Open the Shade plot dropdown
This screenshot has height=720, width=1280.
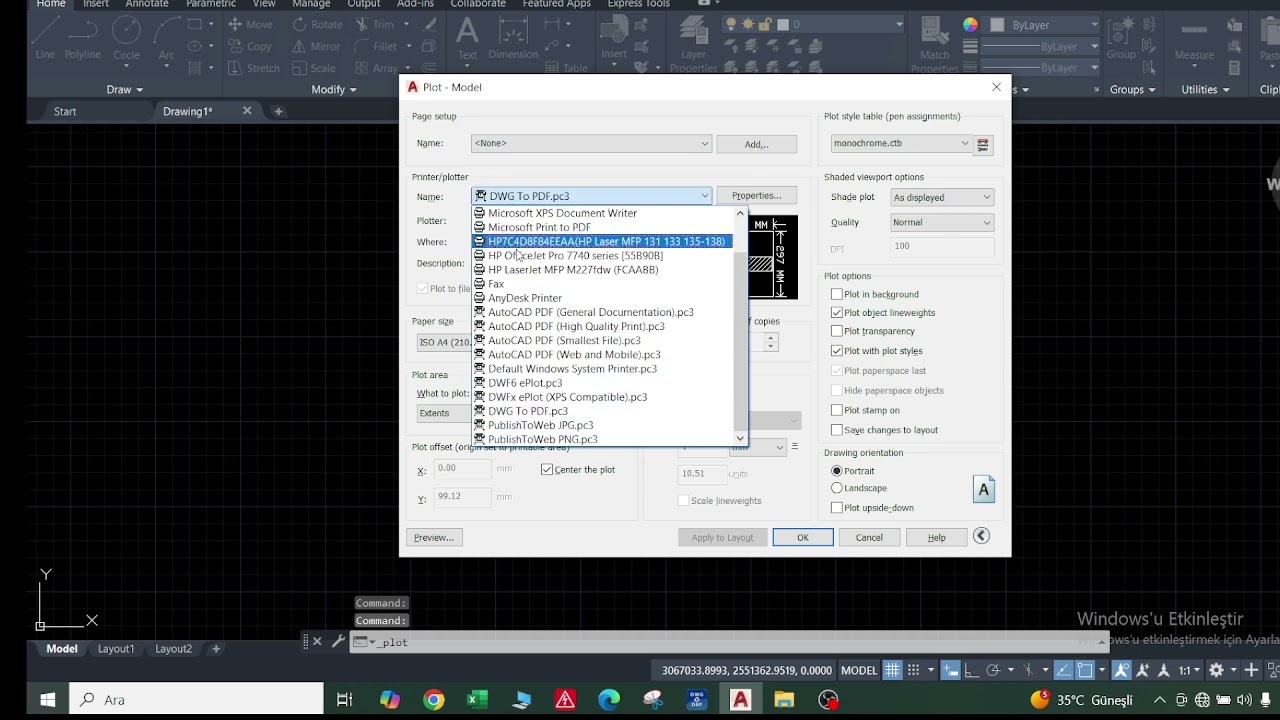tap(942, 198)
